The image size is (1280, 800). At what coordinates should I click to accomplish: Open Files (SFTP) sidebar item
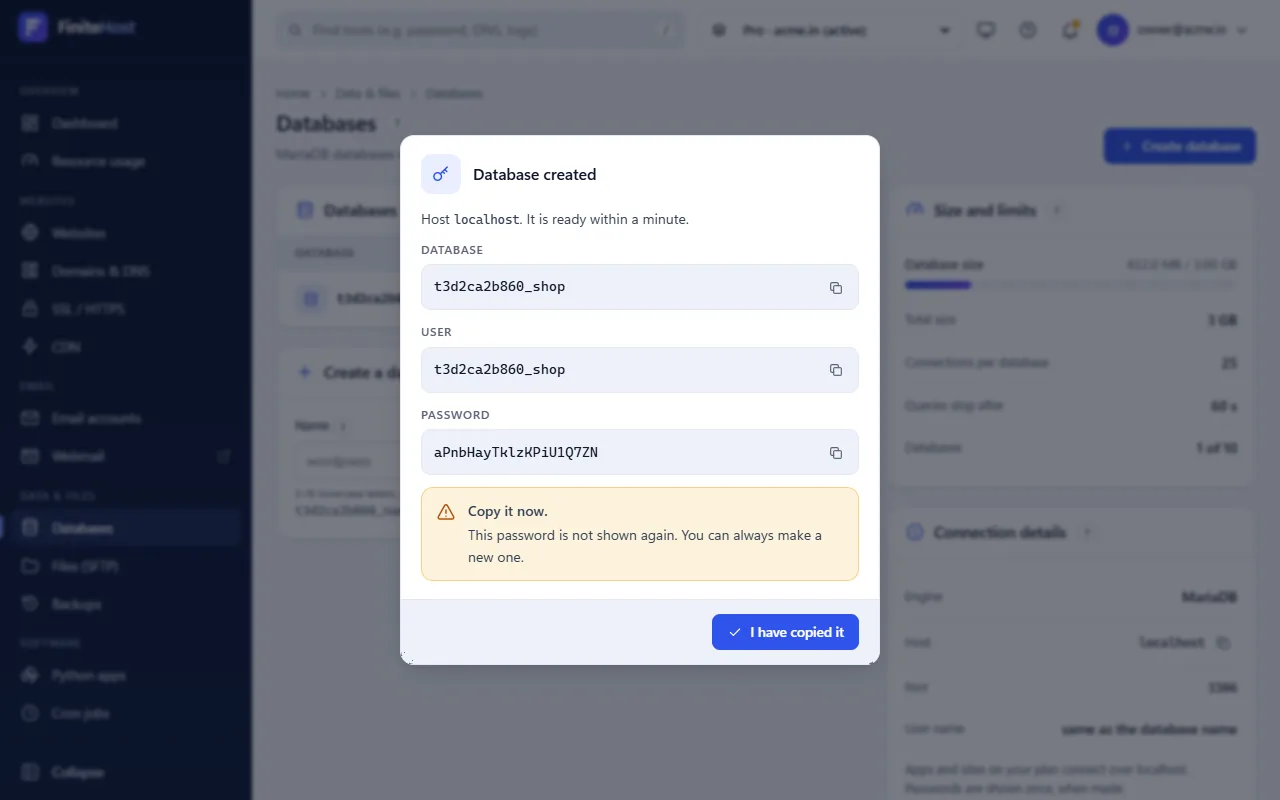(126, 566)
